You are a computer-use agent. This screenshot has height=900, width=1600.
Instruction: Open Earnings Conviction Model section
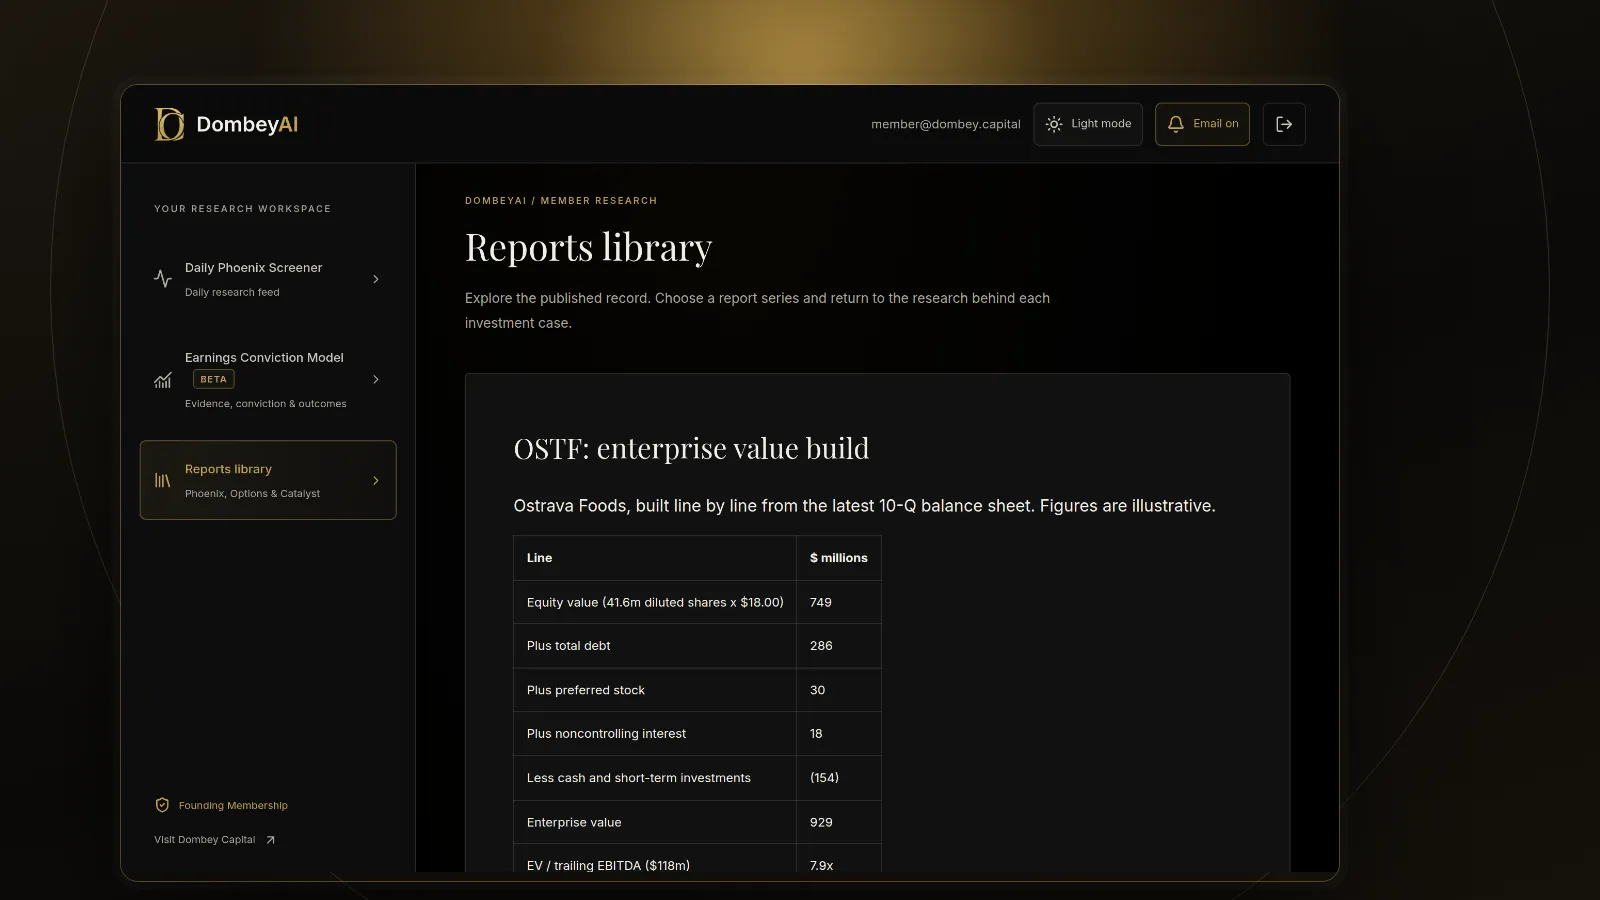coord(268,380)
